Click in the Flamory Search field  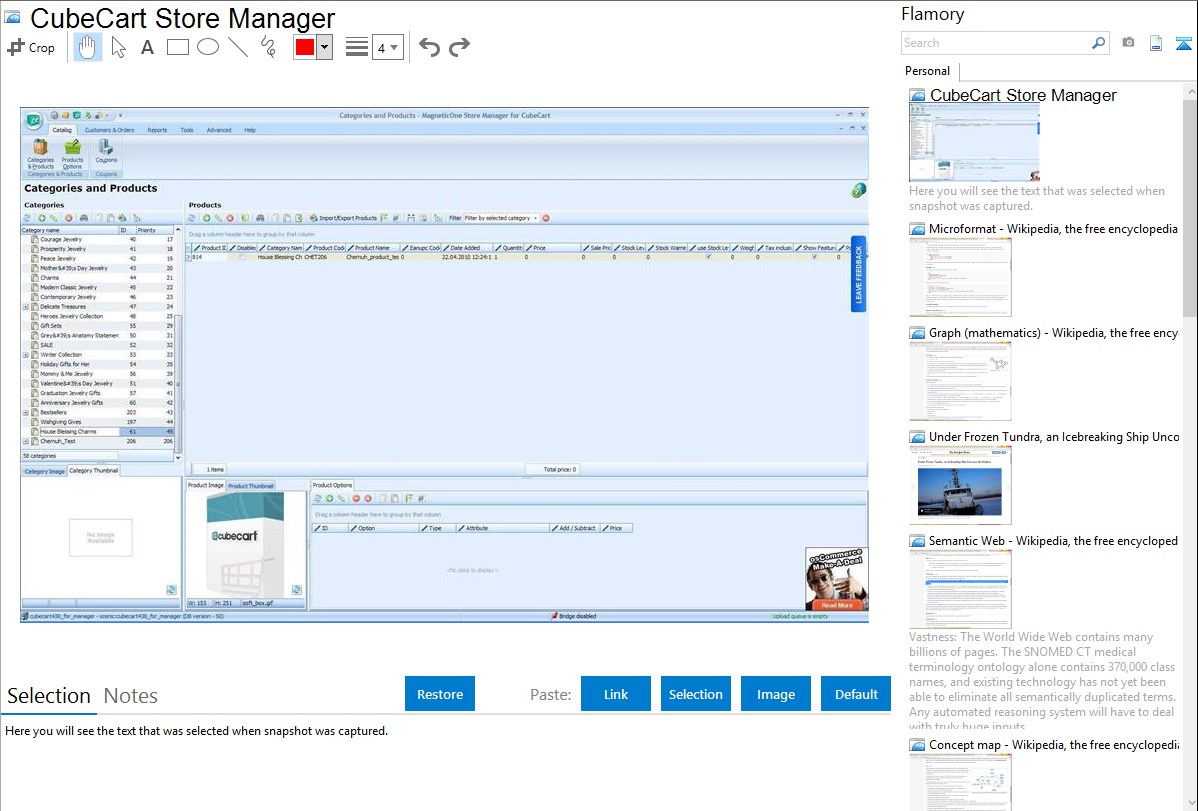click(995, 43)
